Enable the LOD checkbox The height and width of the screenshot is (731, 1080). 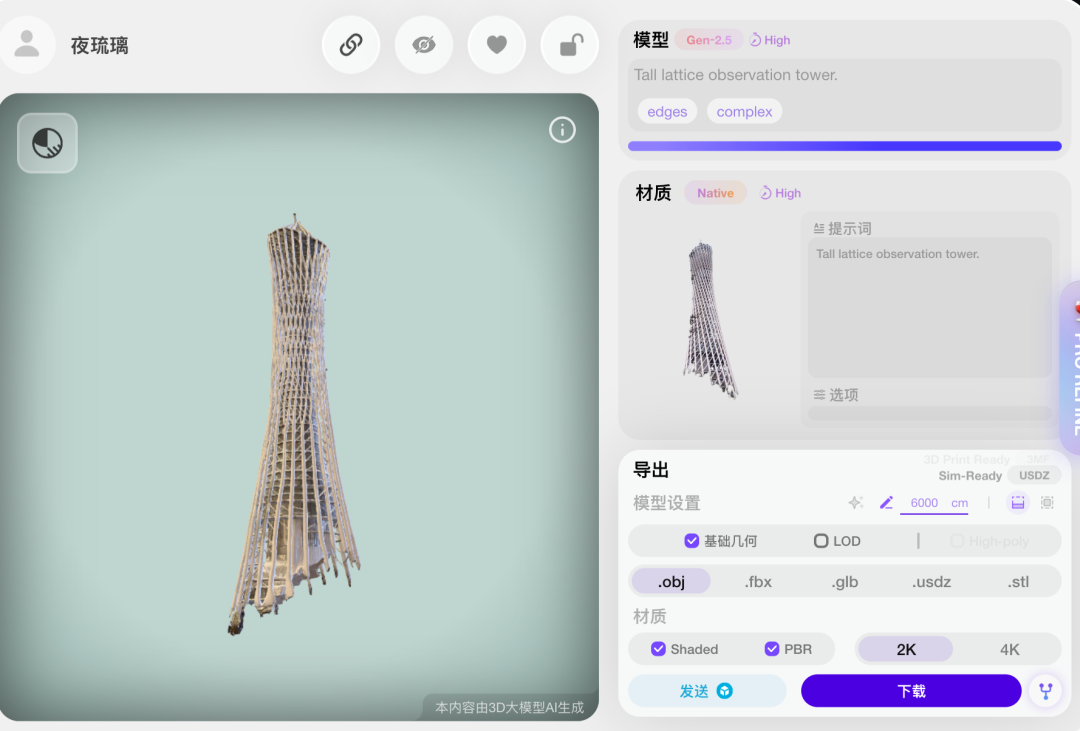[x=820, y=541]
